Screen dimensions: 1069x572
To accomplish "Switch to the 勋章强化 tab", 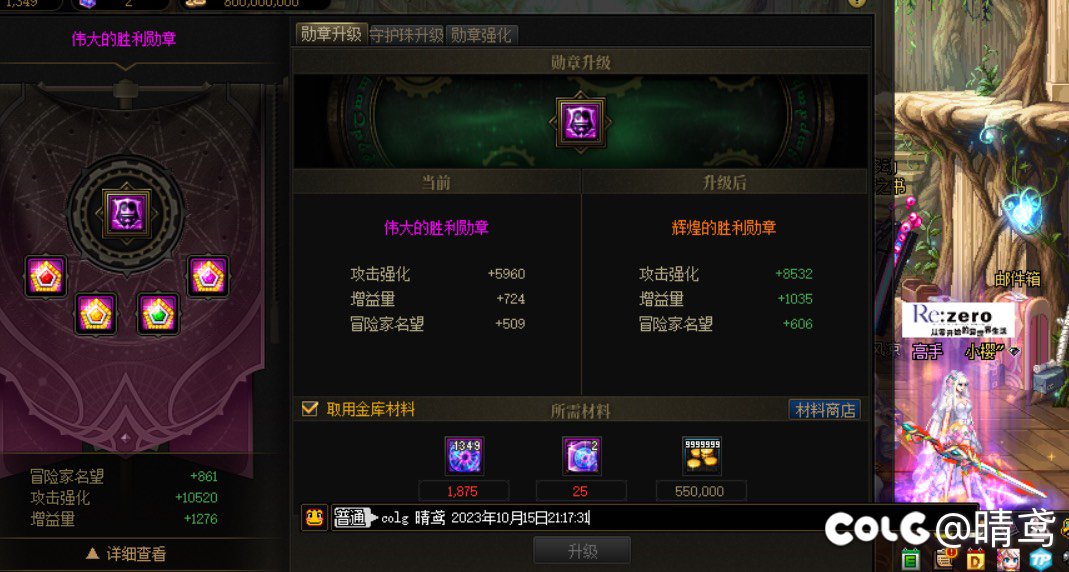I will [481, 35].
